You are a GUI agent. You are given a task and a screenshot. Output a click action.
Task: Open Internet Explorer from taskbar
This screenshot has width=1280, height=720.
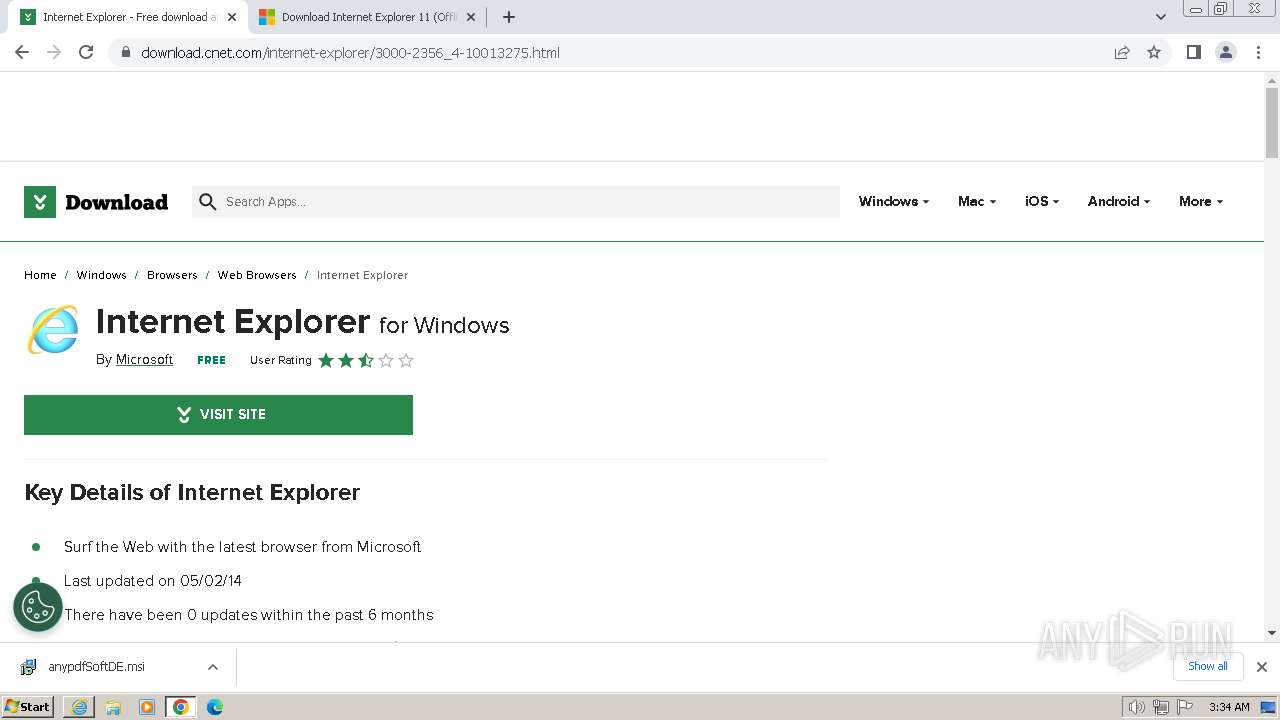tap(79, 707)
